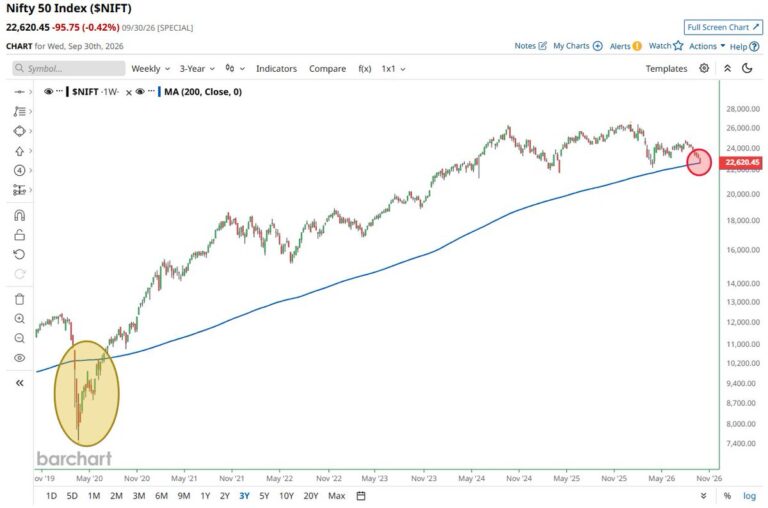
Task: Click the undo arrow icon
Action: coord(19,254)
